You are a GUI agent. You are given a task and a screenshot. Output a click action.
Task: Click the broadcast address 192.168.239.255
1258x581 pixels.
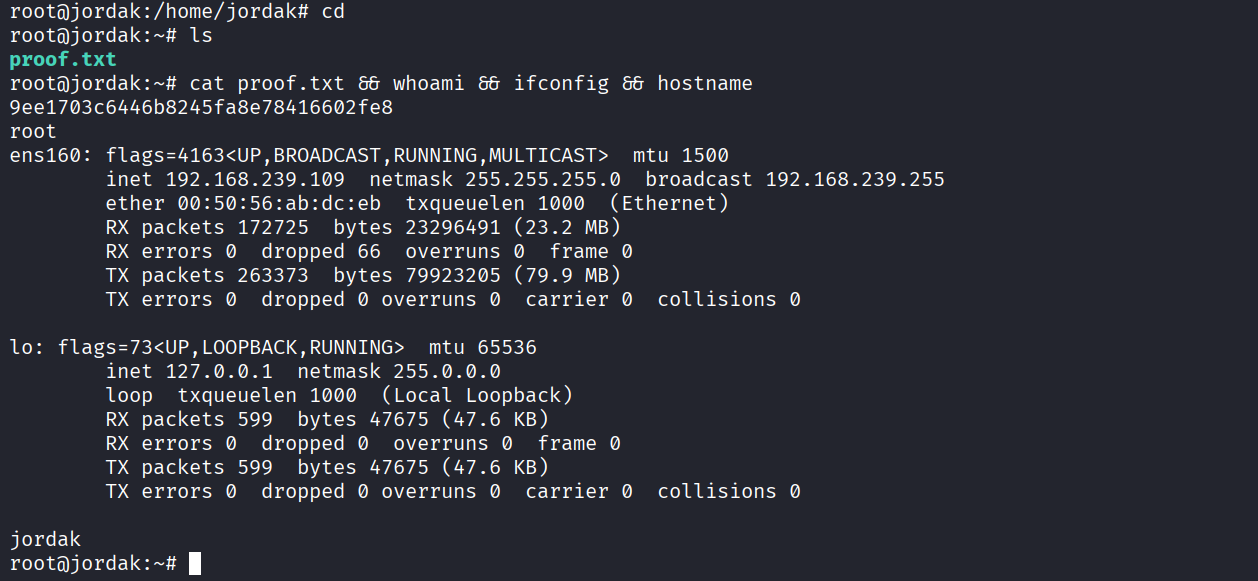855,180
